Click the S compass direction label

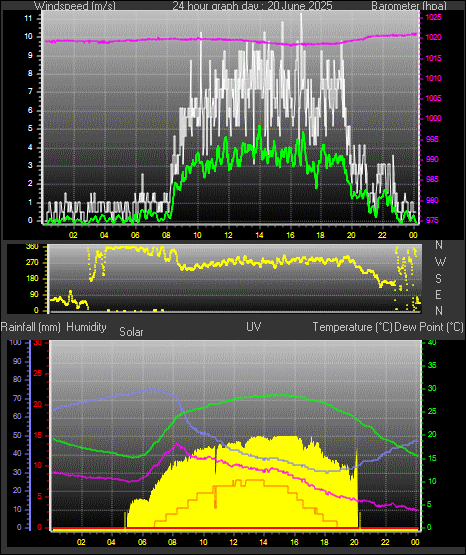[x=438, y=279]
